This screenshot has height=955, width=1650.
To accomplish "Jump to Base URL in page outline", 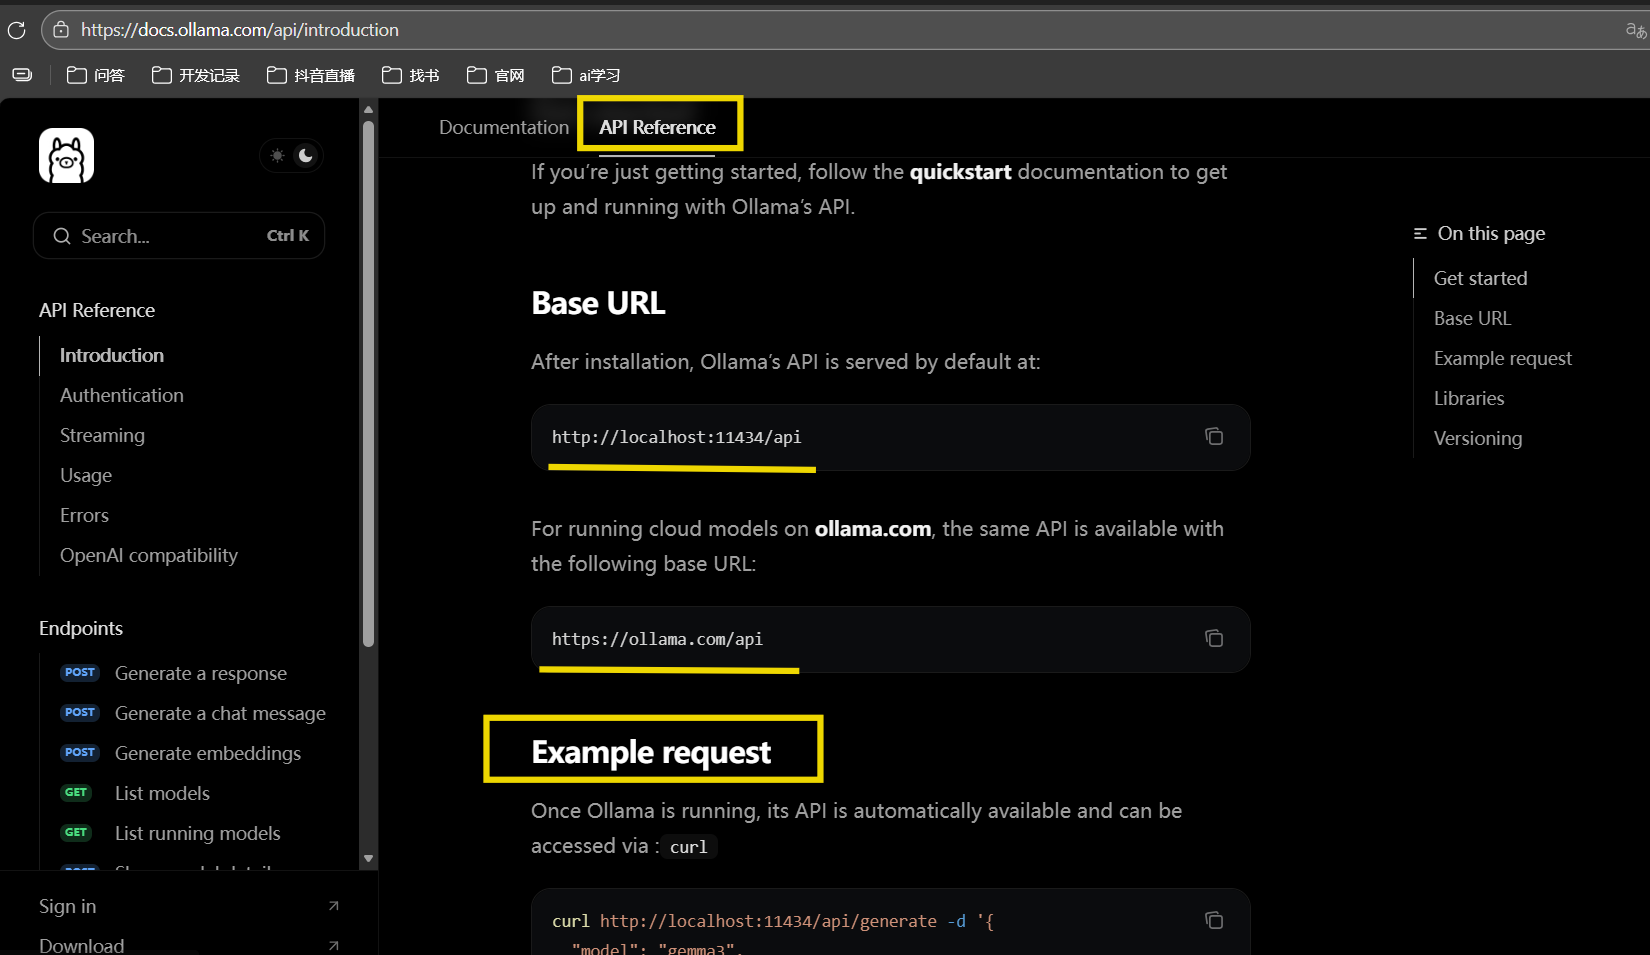I will (1472, 318).
